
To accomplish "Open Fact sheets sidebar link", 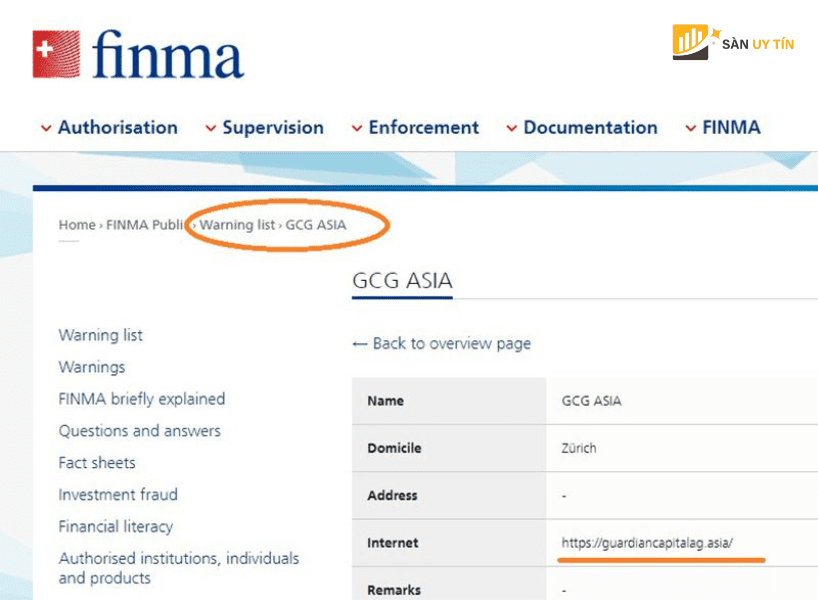I will [x=97, y=463].
